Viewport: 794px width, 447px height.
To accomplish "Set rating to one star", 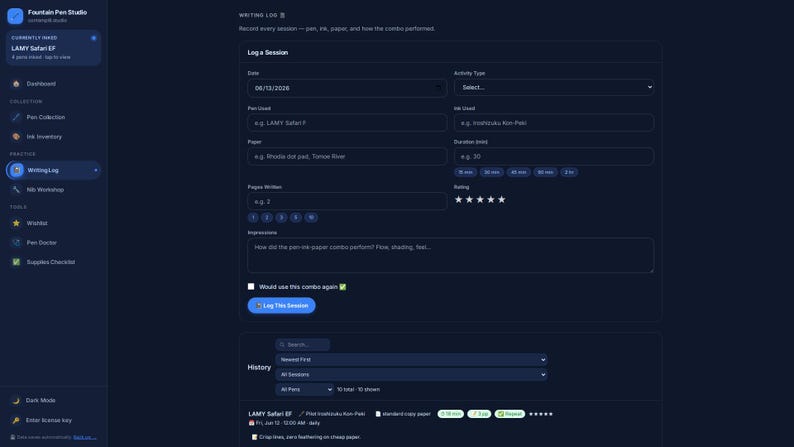I will 458,199.
